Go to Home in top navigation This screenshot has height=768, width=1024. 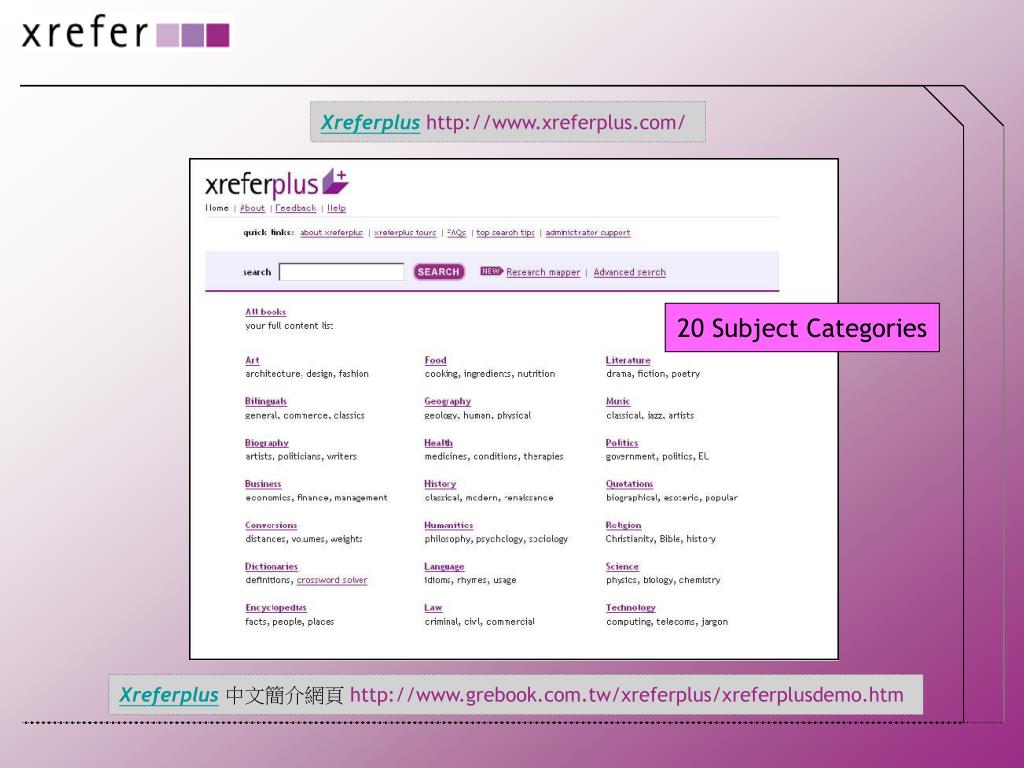point(217,208)
